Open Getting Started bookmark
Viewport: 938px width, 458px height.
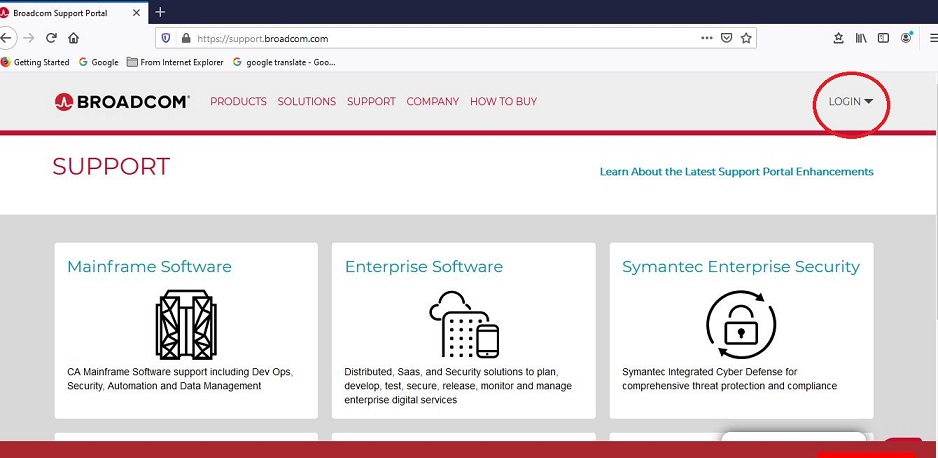35,62
